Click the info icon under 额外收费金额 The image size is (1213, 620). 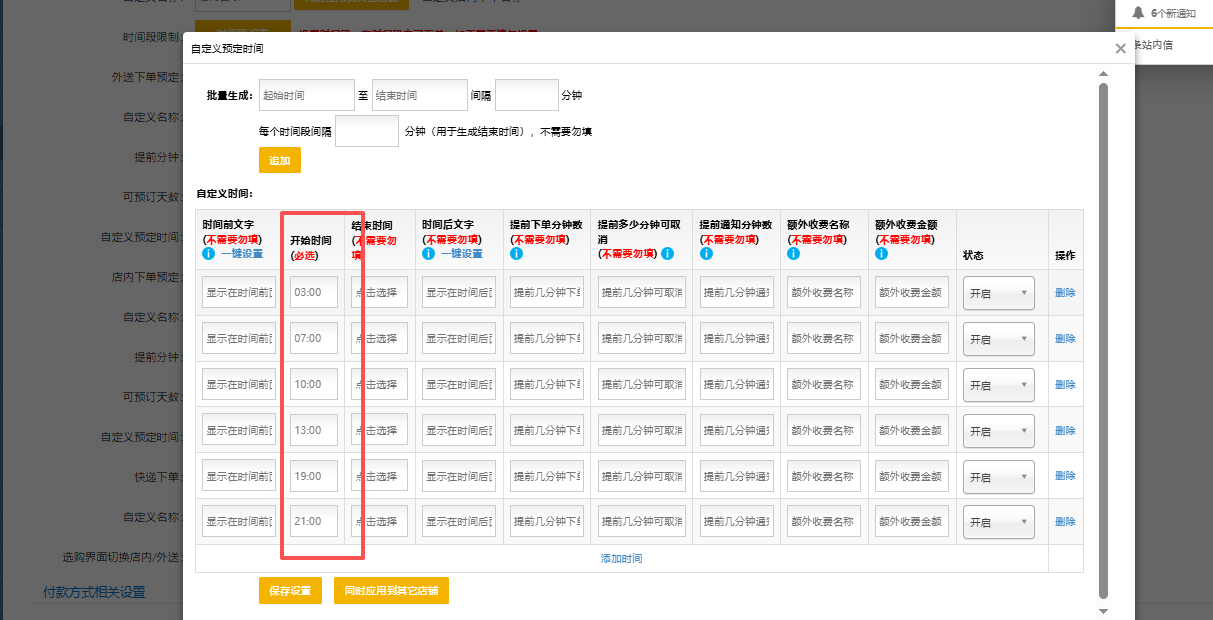(881, 254)
